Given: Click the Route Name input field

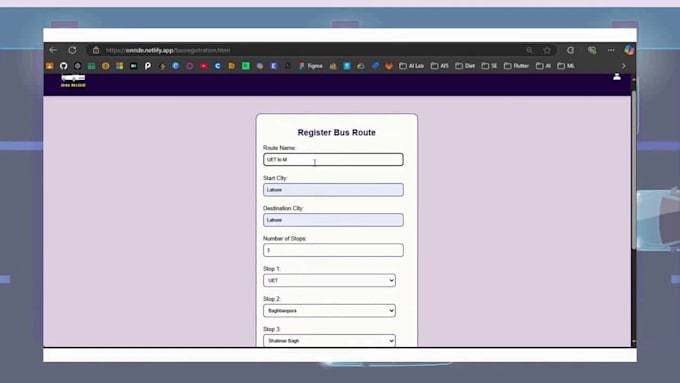Looking at the screenshot, I should pos(333,160).
